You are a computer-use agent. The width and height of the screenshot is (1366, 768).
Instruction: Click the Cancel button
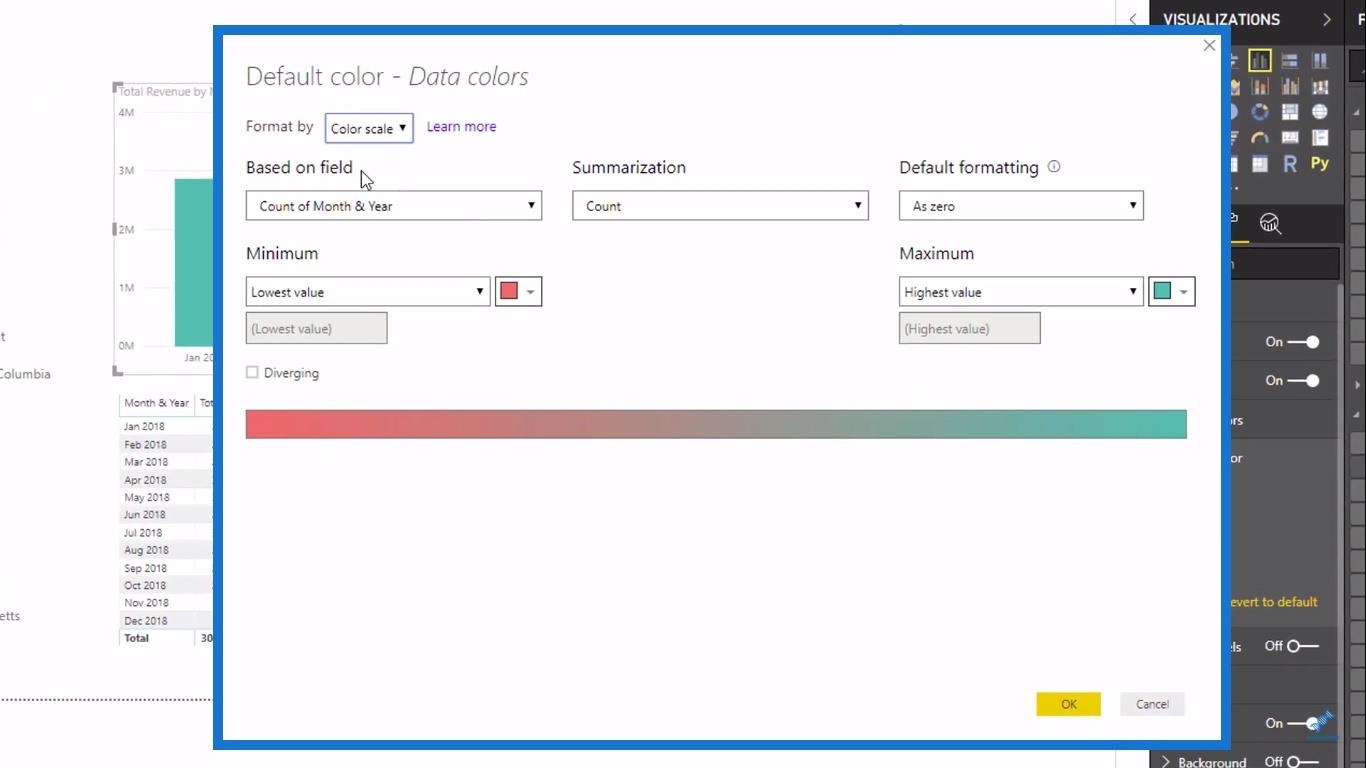[1152, 704]
